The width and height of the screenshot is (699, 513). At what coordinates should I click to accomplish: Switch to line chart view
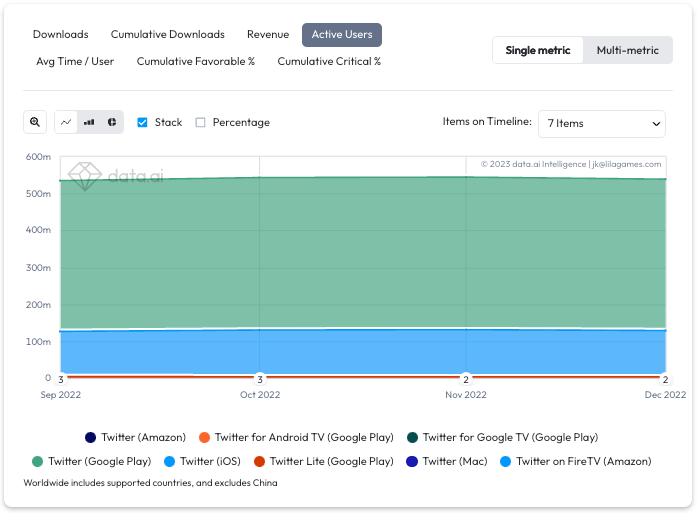(66, 122)
